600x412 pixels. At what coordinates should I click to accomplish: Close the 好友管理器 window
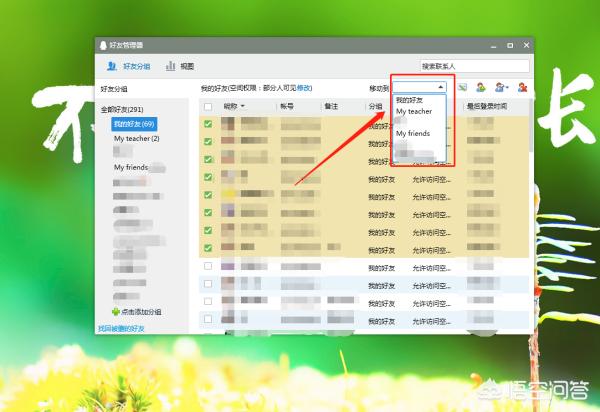click(x=527, y=45)
